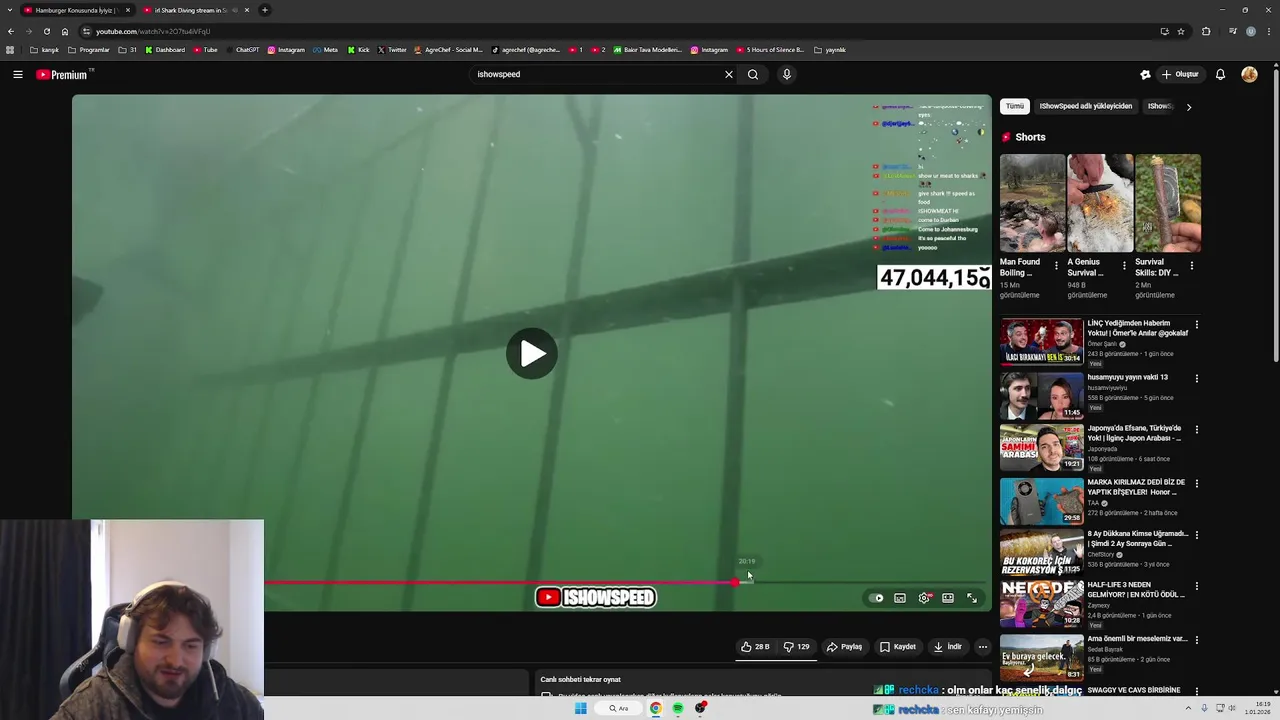Open the Dashboard bookmark
This screenshot has width=1280, height=720.
[165, 50]
